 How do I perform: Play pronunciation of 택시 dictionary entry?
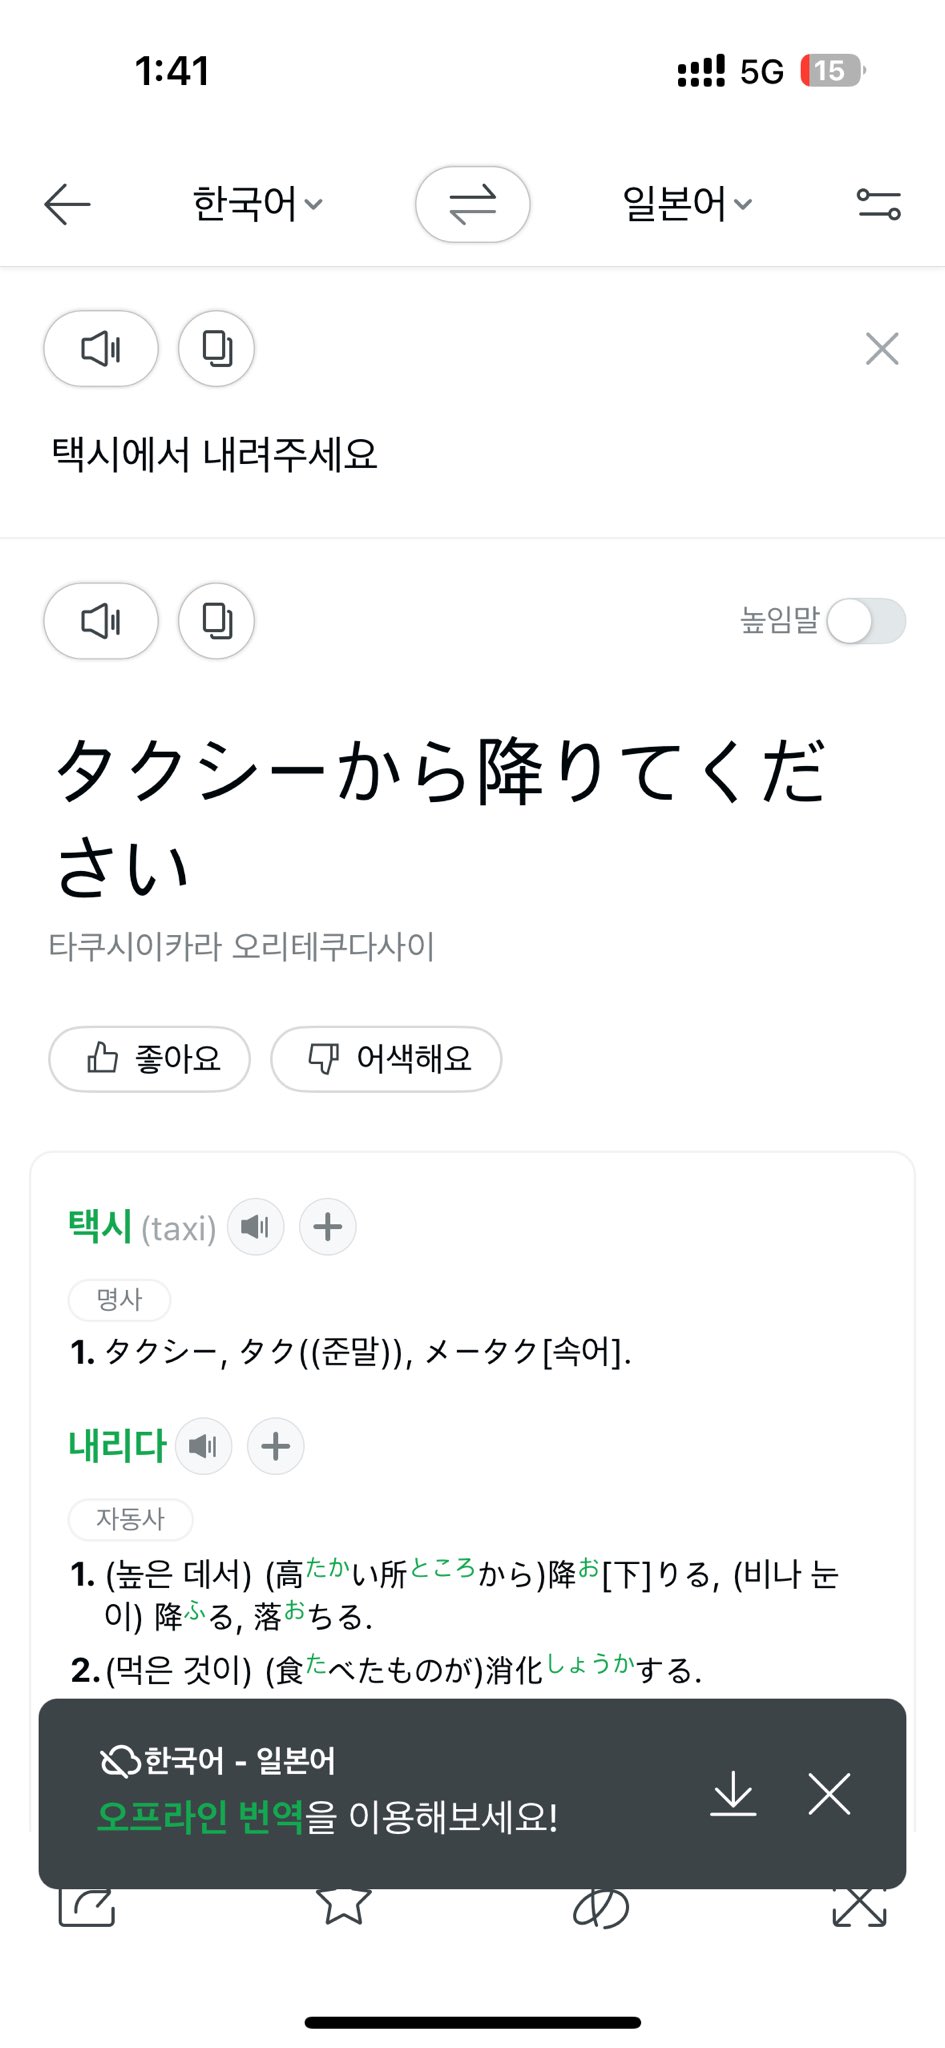[256, 1227]
